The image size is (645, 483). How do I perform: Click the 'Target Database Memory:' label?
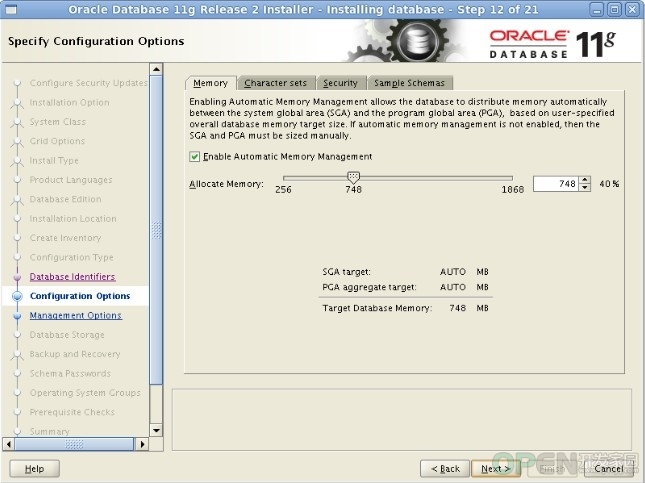tap(377, 308)
